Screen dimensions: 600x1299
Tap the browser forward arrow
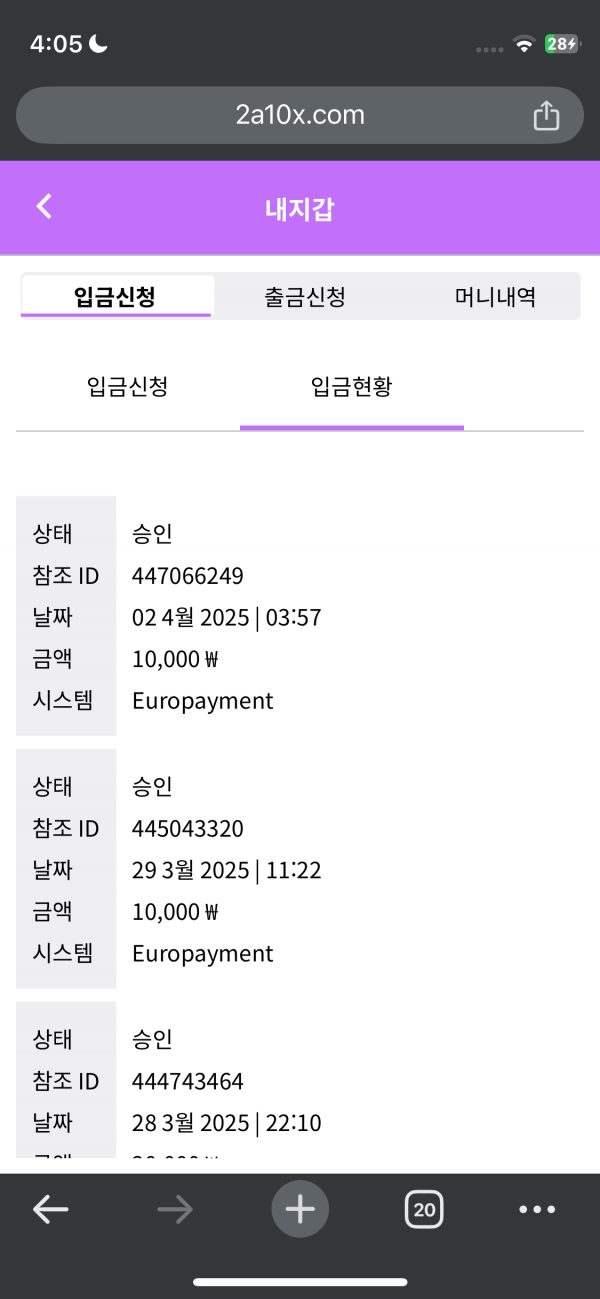point(175,1209)
